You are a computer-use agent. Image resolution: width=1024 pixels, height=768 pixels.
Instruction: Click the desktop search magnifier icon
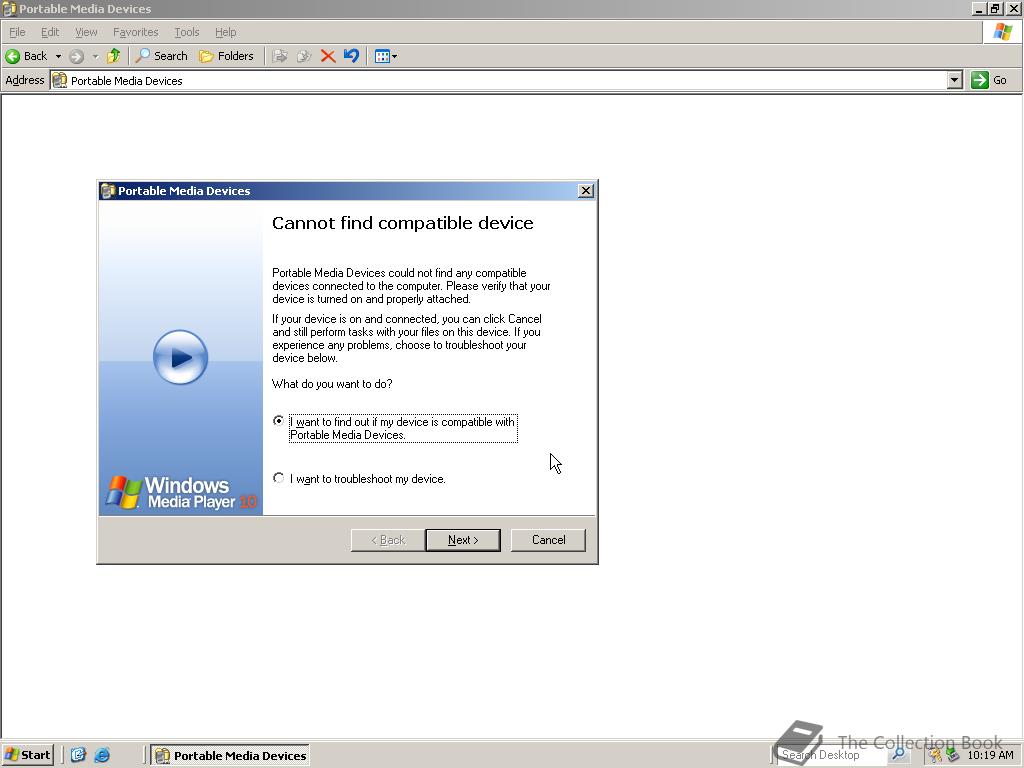coord(899,755)
